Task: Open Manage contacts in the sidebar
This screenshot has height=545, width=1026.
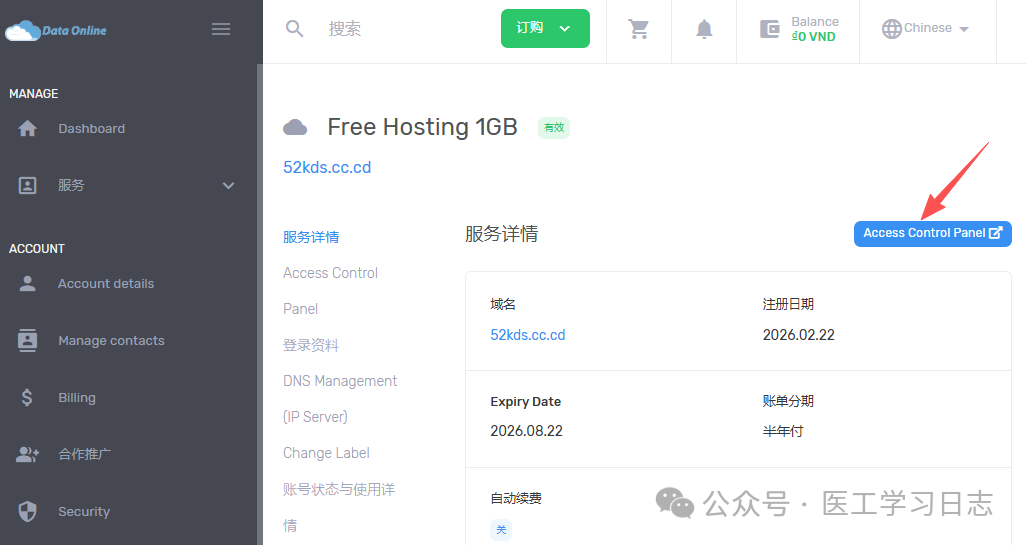Action: [111, 340]
